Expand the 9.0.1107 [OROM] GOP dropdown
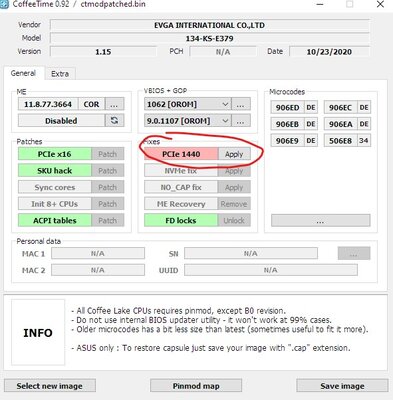The height and width of the screenshot is (400, 393). [188, 121]
